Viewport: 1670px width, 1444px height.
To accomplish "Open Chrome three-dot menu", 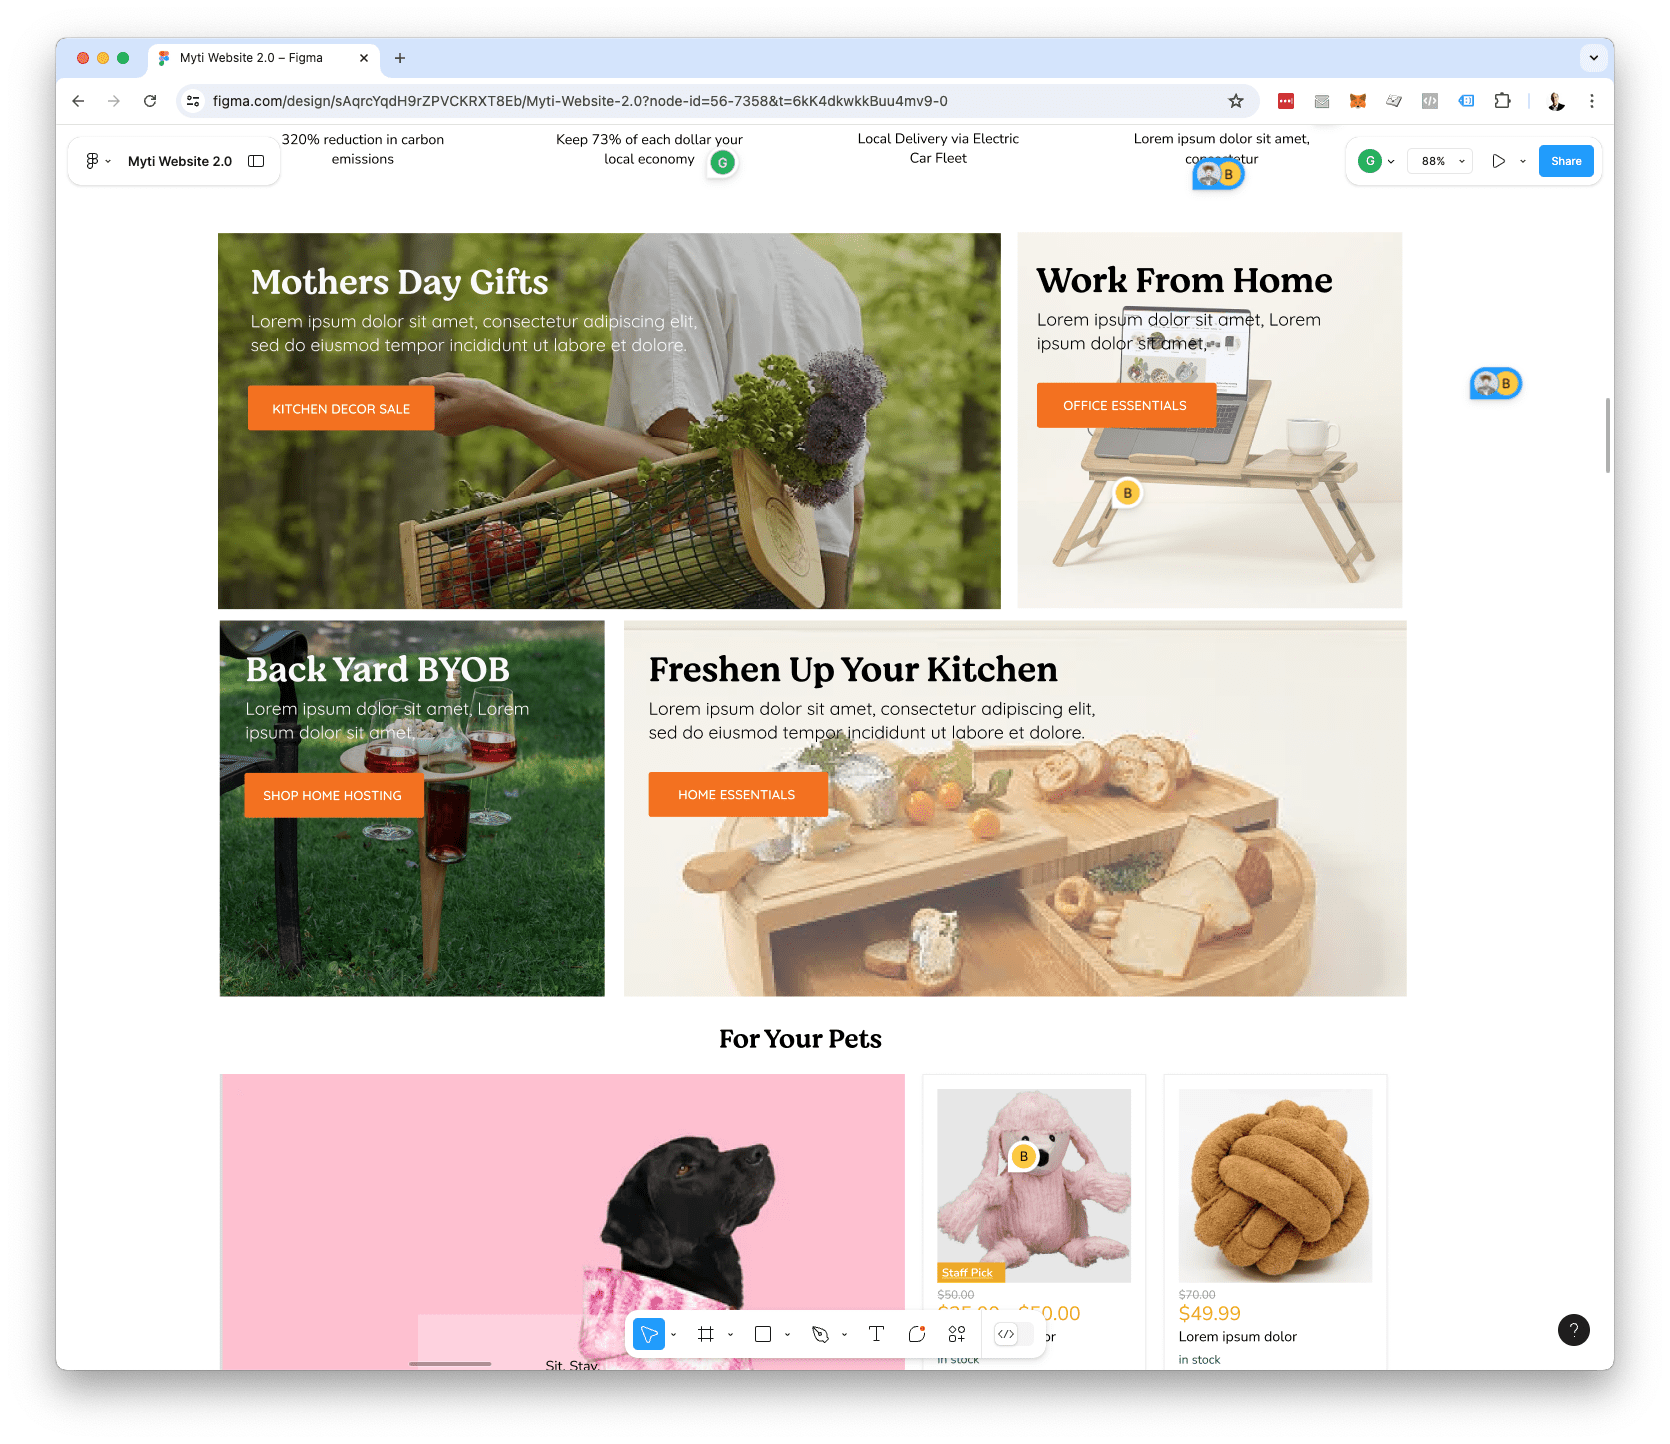I will (1592, 101).
